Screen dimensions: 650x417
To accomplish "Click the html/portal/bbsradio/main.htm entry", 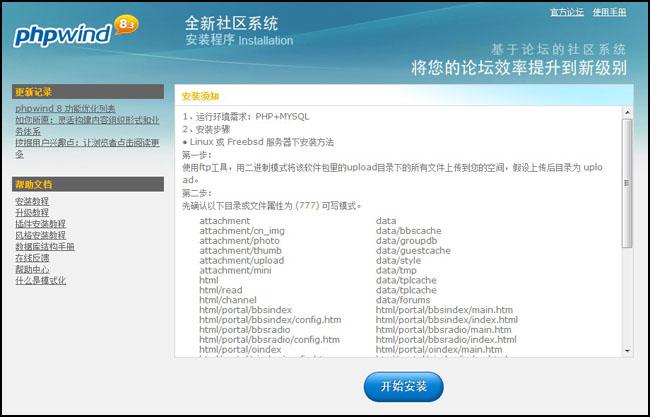I will pos(443,330).
